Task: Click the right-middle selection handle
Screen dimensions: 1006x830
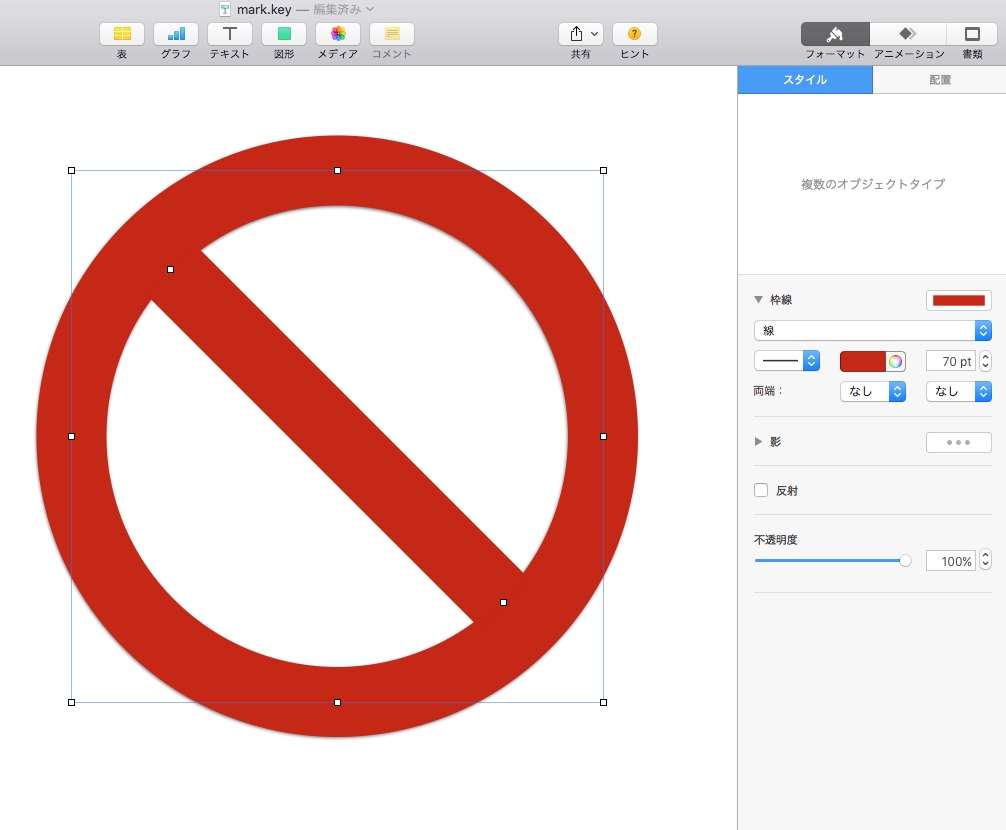Action: [603, 436]
